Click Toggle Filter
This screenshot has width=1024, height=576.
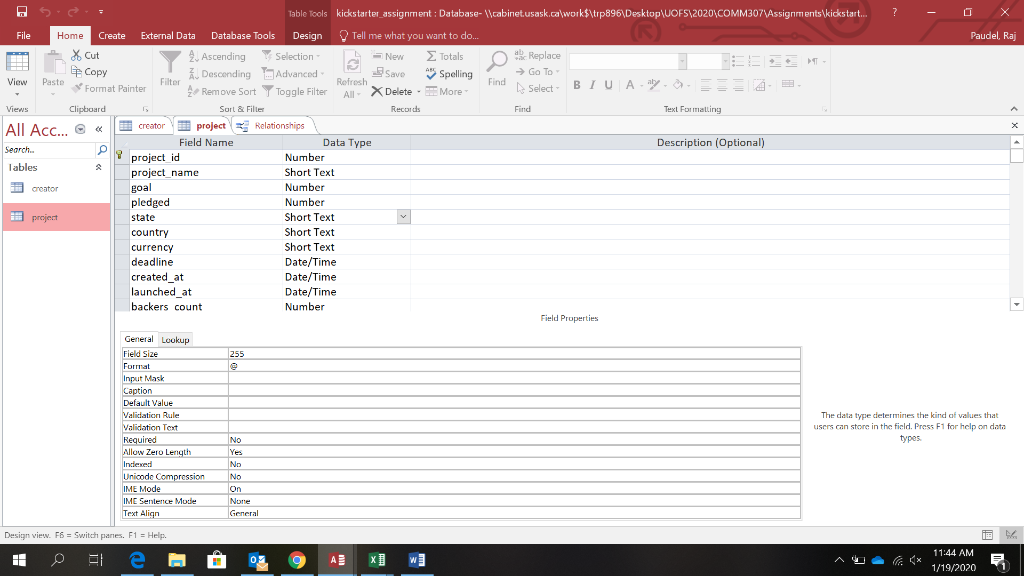pos(295,91)
